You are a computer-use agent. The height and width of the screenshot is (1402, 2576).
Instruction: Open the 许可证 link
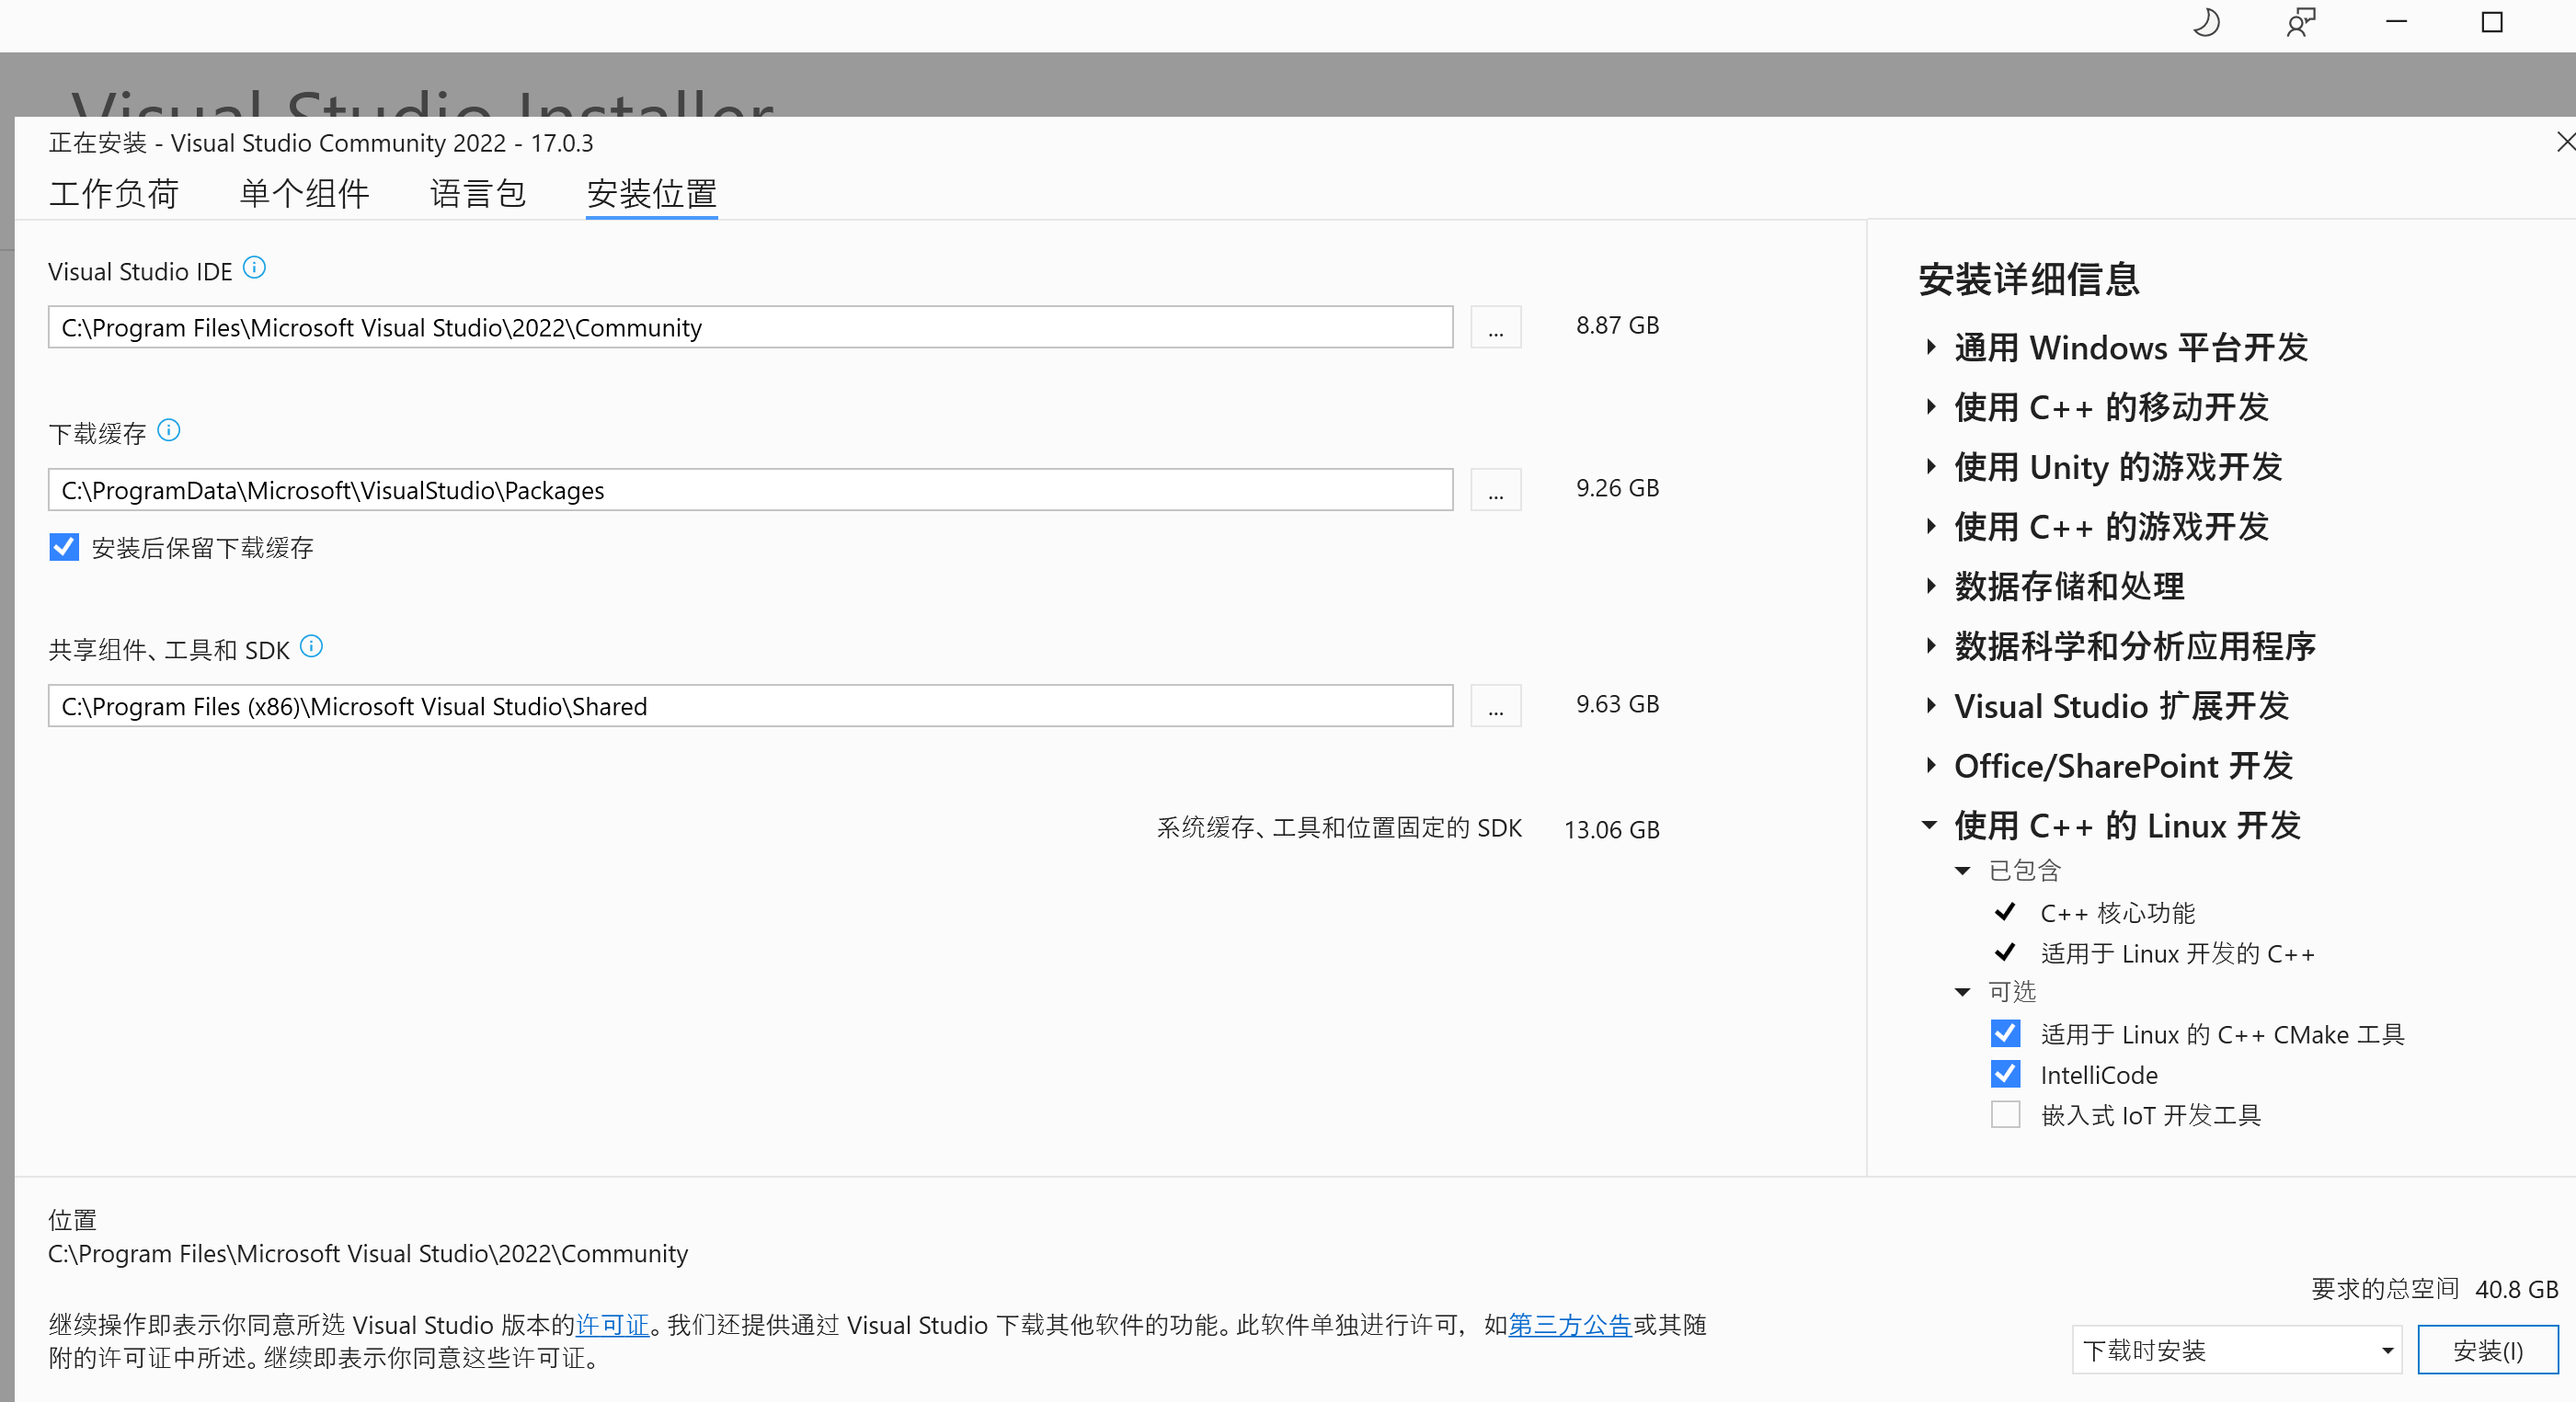(613, 1325)
